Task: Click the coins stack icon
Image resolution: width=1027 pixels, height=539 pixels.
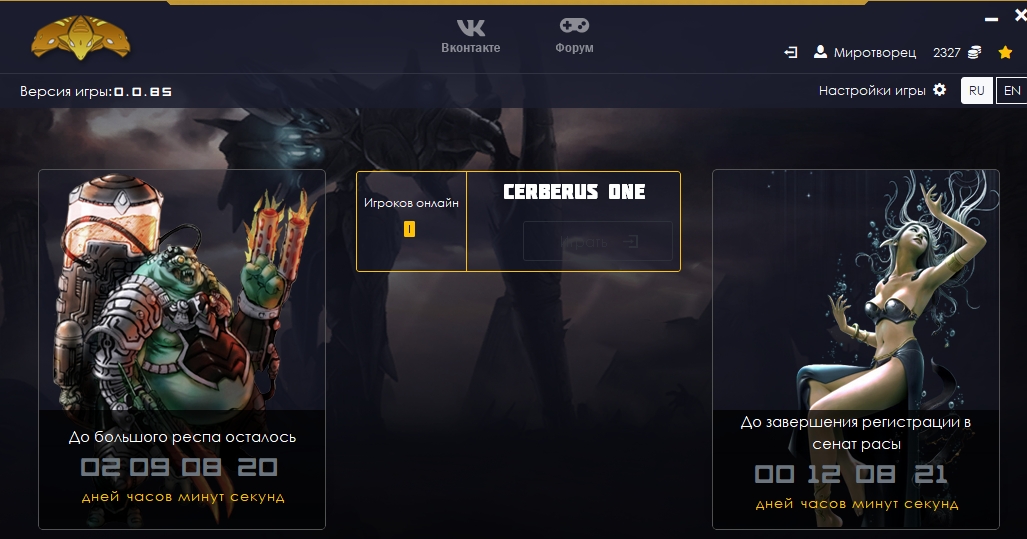Action: pyautogui.click(x=975, y=52)
